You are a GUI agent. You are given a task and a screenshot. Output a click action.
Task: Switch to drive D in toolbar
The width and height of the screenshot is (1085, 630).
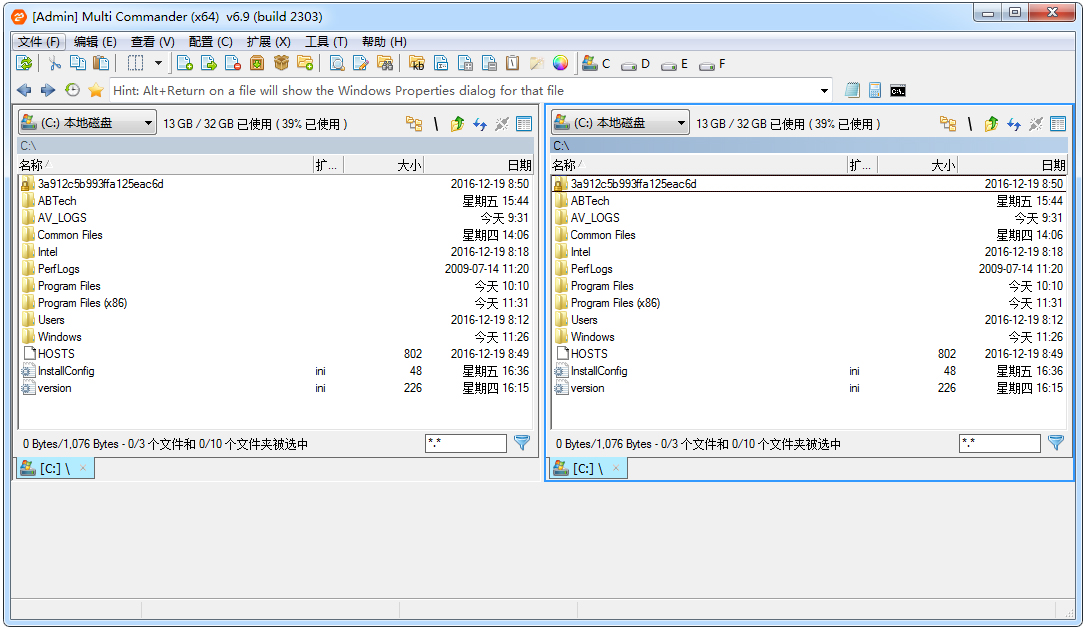(635, 64)
